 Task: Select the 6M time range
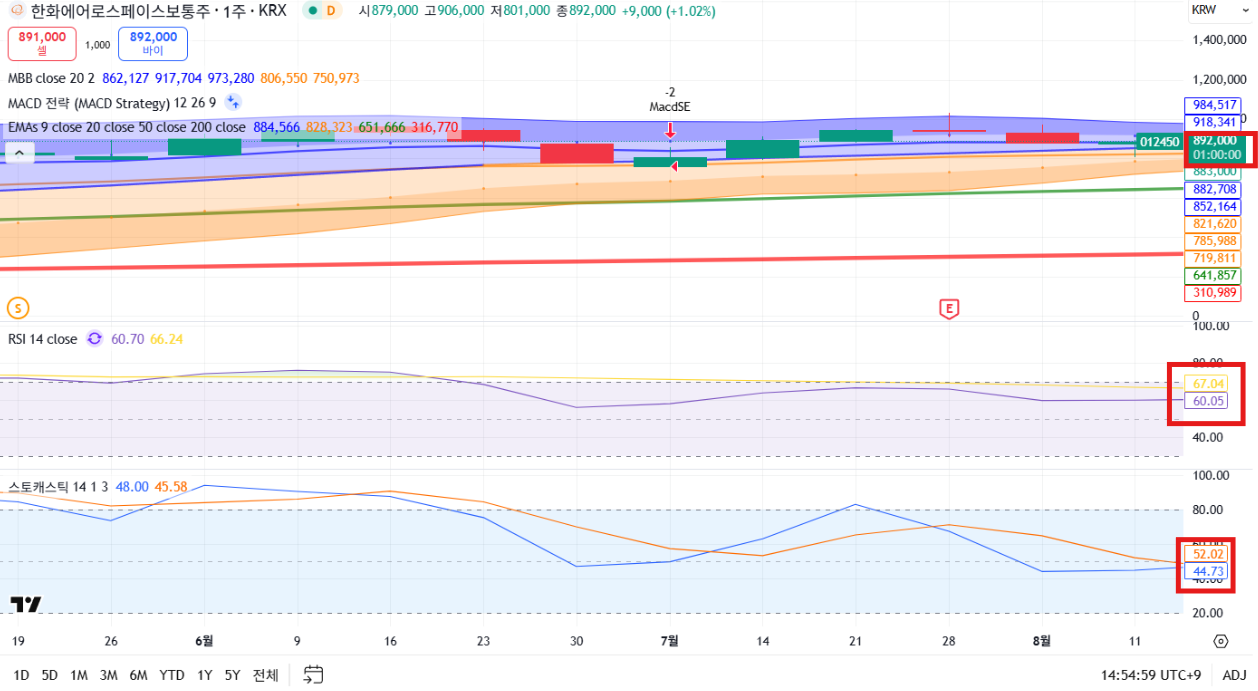[x=139, y=675]
